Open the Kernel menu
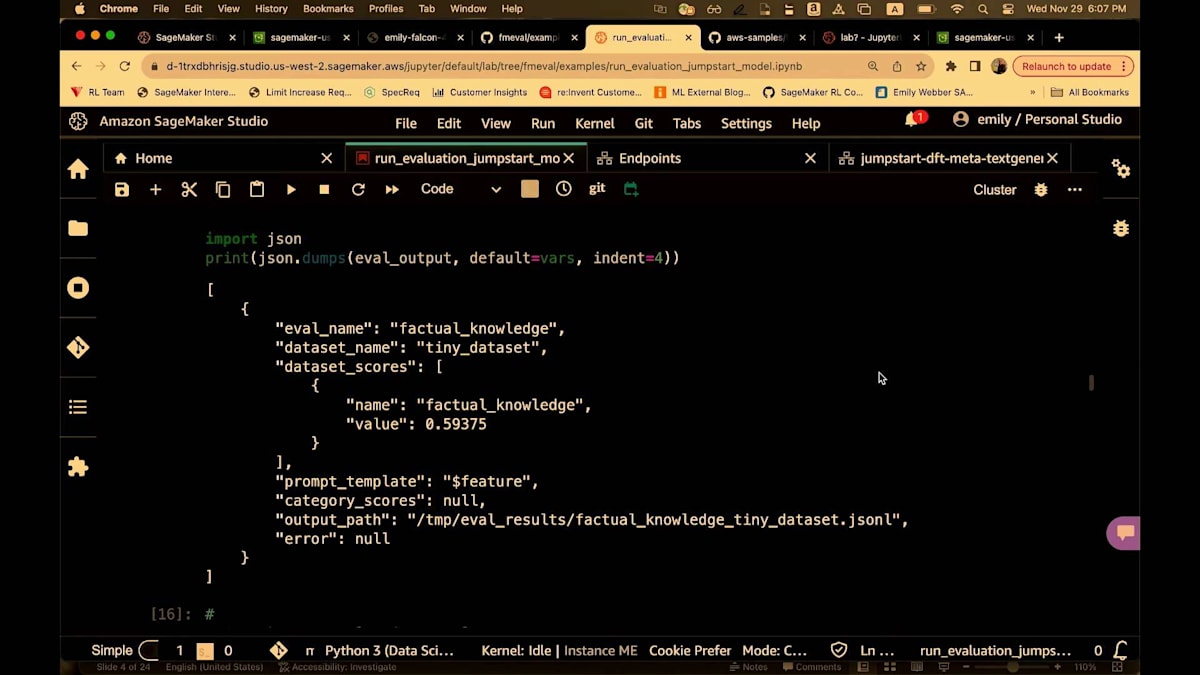Screen dimensions: 1200x675 [x=595, y=123]
